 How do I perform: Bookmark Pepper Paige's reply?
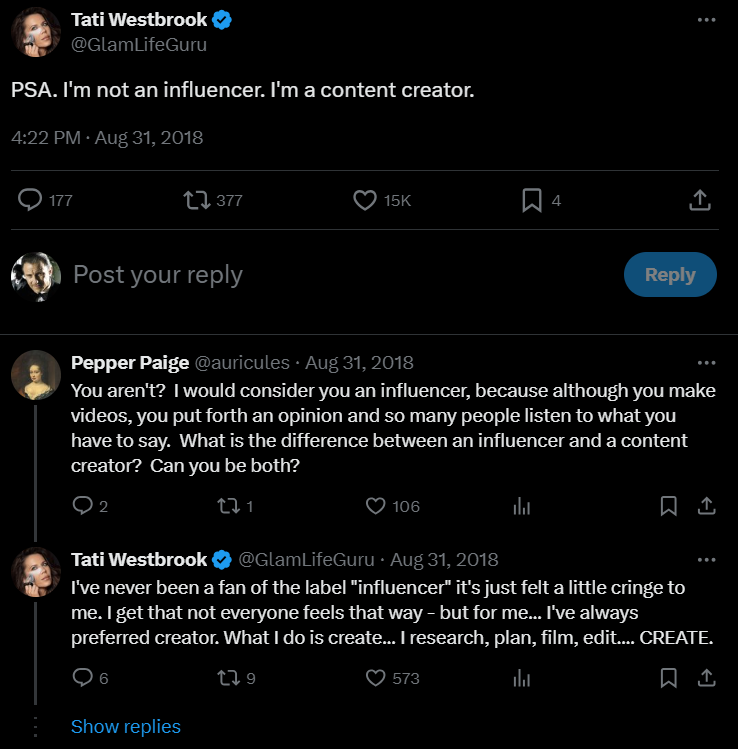[669, 506]
